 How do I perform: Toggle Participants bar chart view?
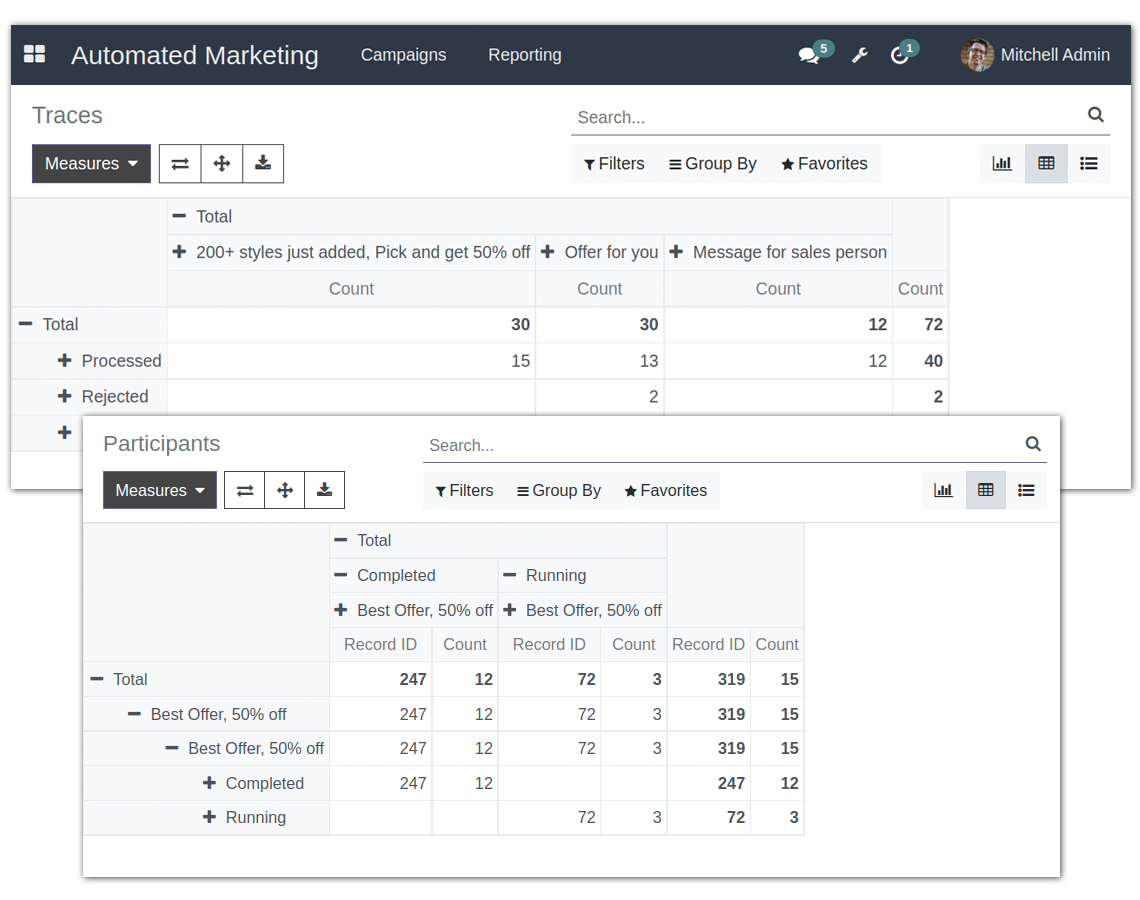(942, 490)
